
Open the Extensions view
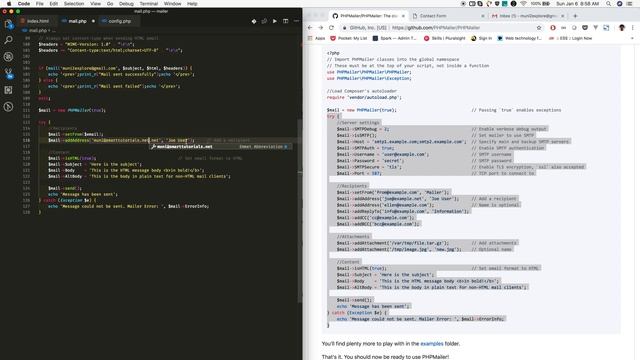point(8,90)
